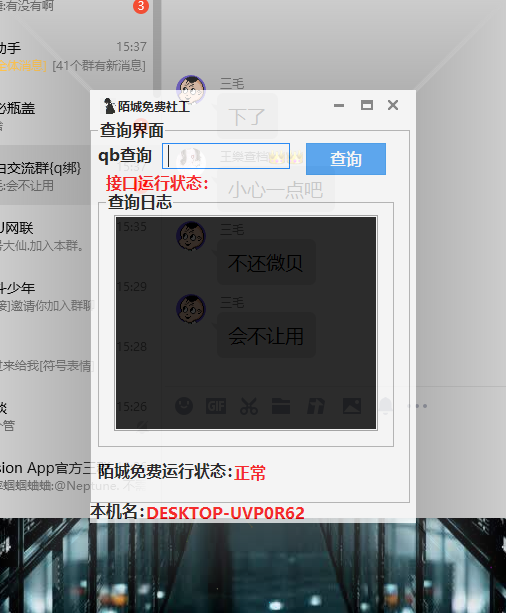This screenshot has height=613, width=506.
Task: Click the 查询界面 group heading
Action: [x=132, y=130]
